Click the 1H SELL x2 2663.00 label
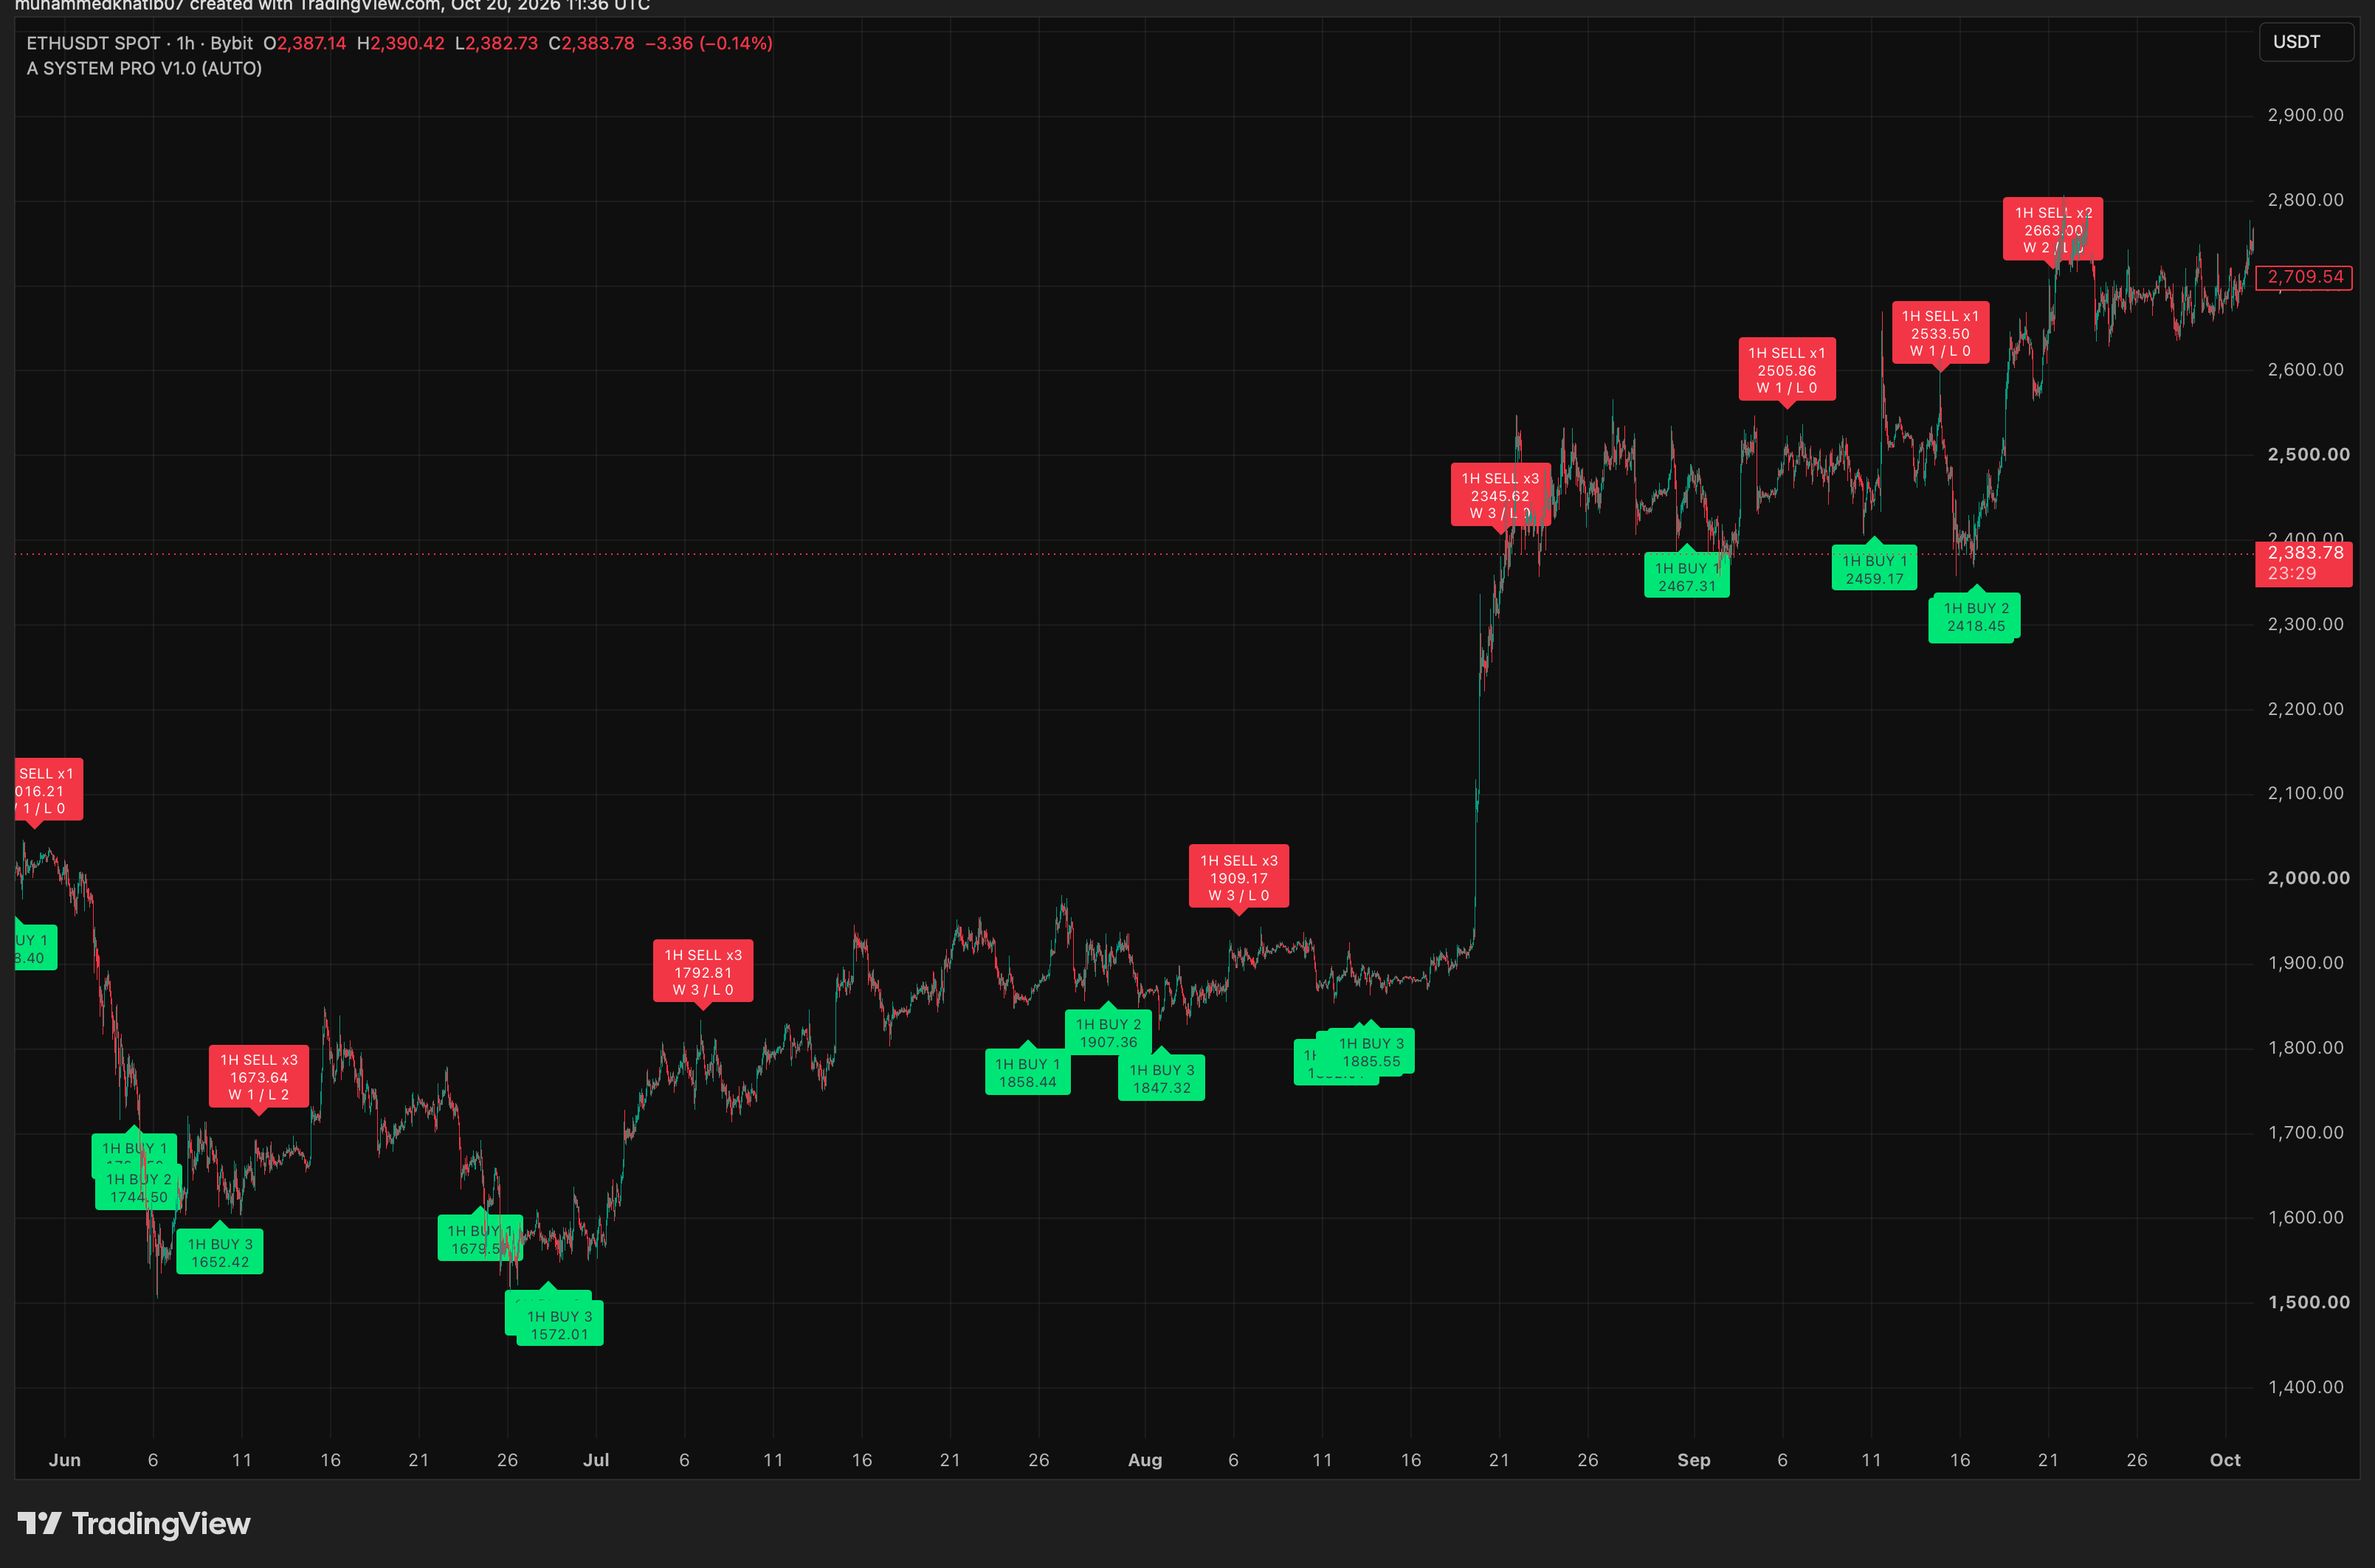 click(2053, 230)
